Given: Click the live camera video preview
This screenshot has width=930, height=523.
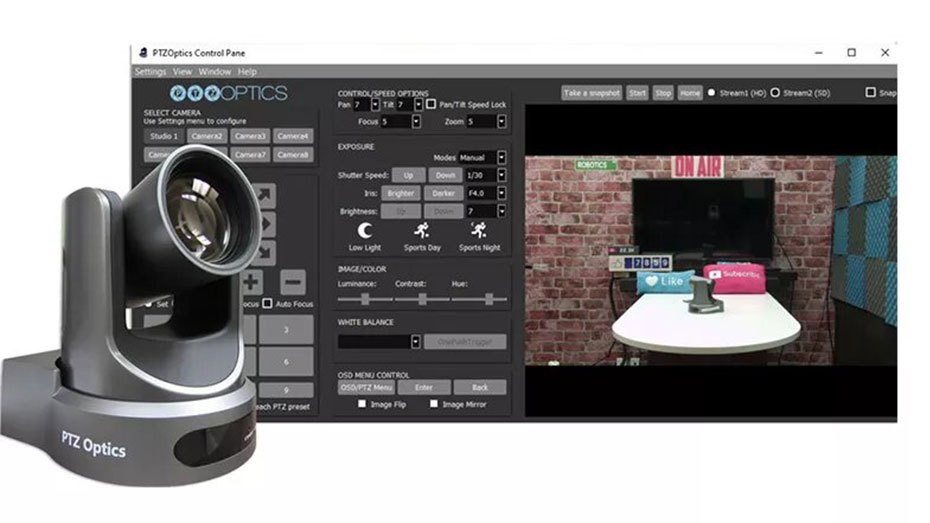Looking at the screenshot, I should 711,261.
